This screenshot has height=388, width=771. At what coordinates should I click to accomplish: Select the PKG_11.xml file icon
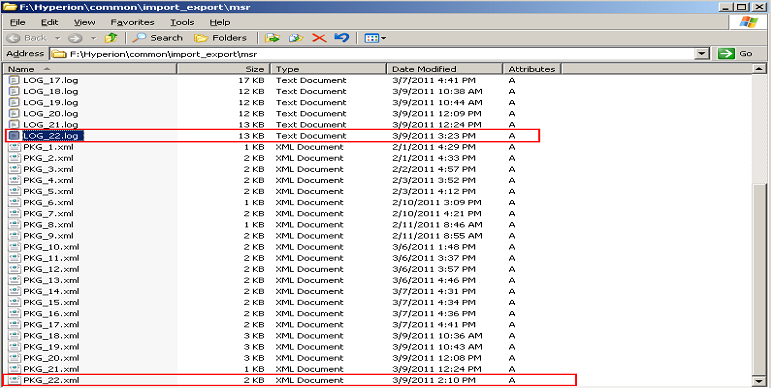point(14,258)
